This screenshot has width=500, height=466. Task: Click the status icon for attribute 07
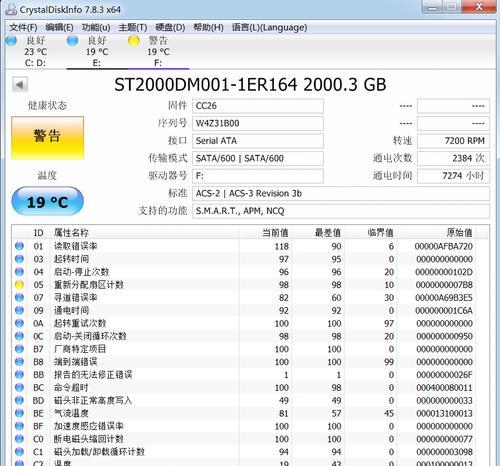pyautogui.click(x=19, y=297)
